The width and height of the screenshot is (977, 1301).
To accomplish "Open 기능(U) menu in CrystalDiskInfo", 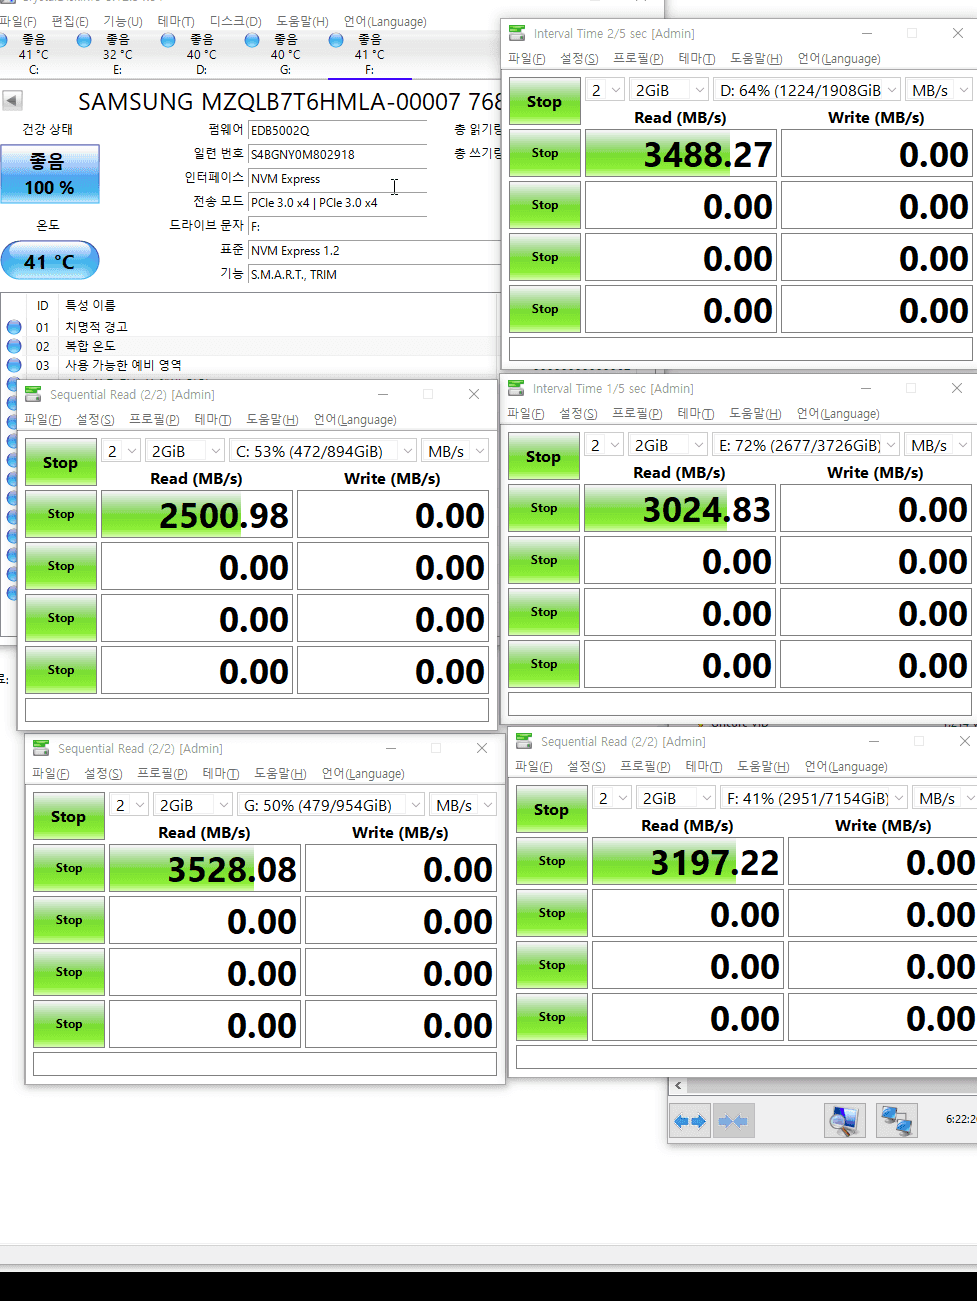I will 123,21.
